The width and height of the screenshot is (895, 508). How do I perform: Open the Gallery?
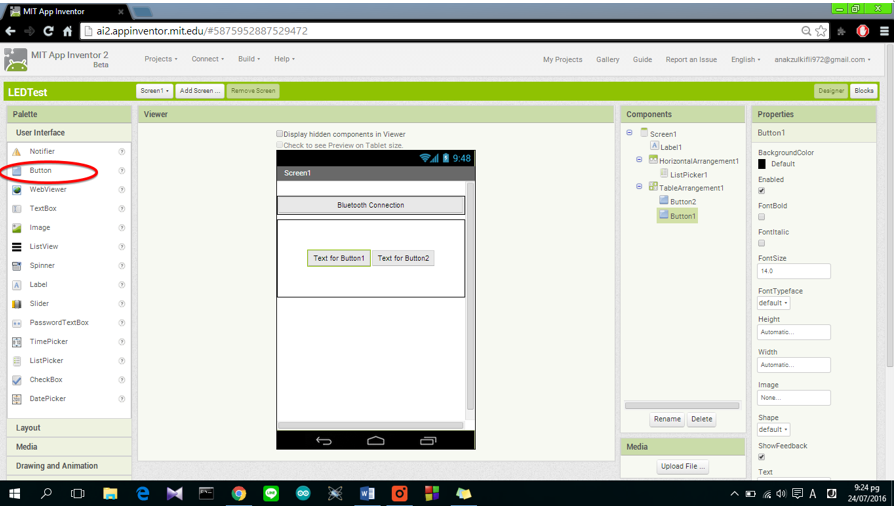tap(607, 59)
